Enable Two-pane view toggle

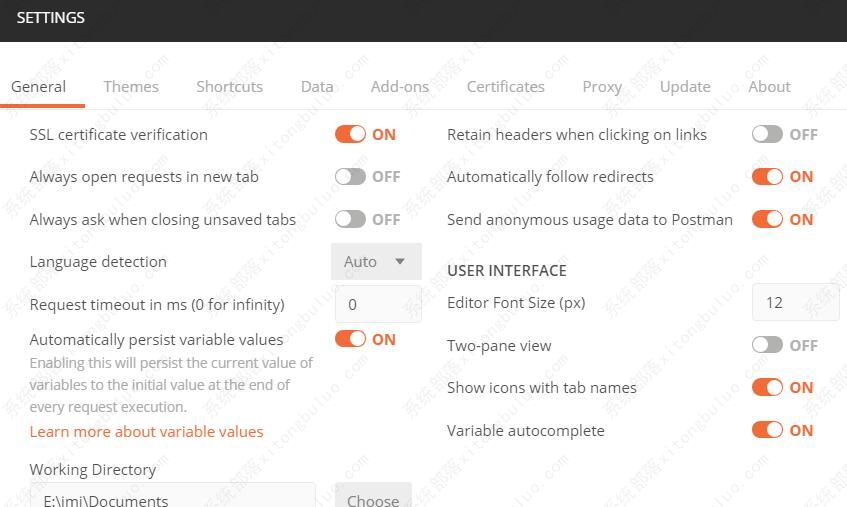767,344
